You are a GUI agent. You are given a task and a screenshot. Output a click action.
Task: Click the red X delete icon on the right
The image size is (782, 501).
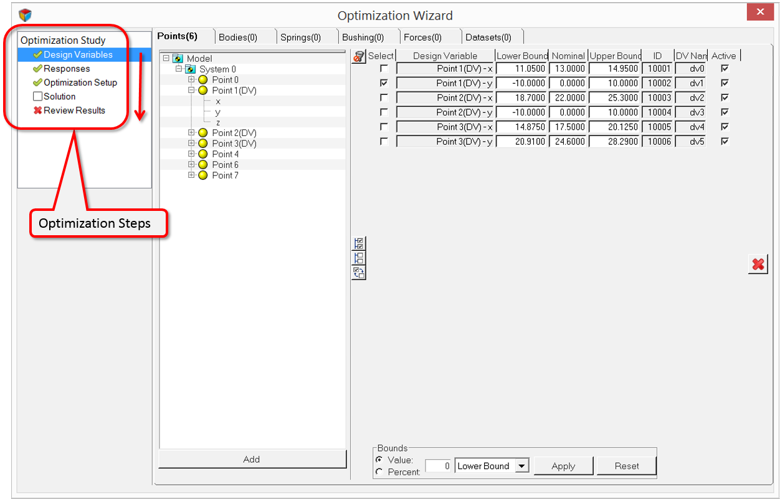(758, 264)
